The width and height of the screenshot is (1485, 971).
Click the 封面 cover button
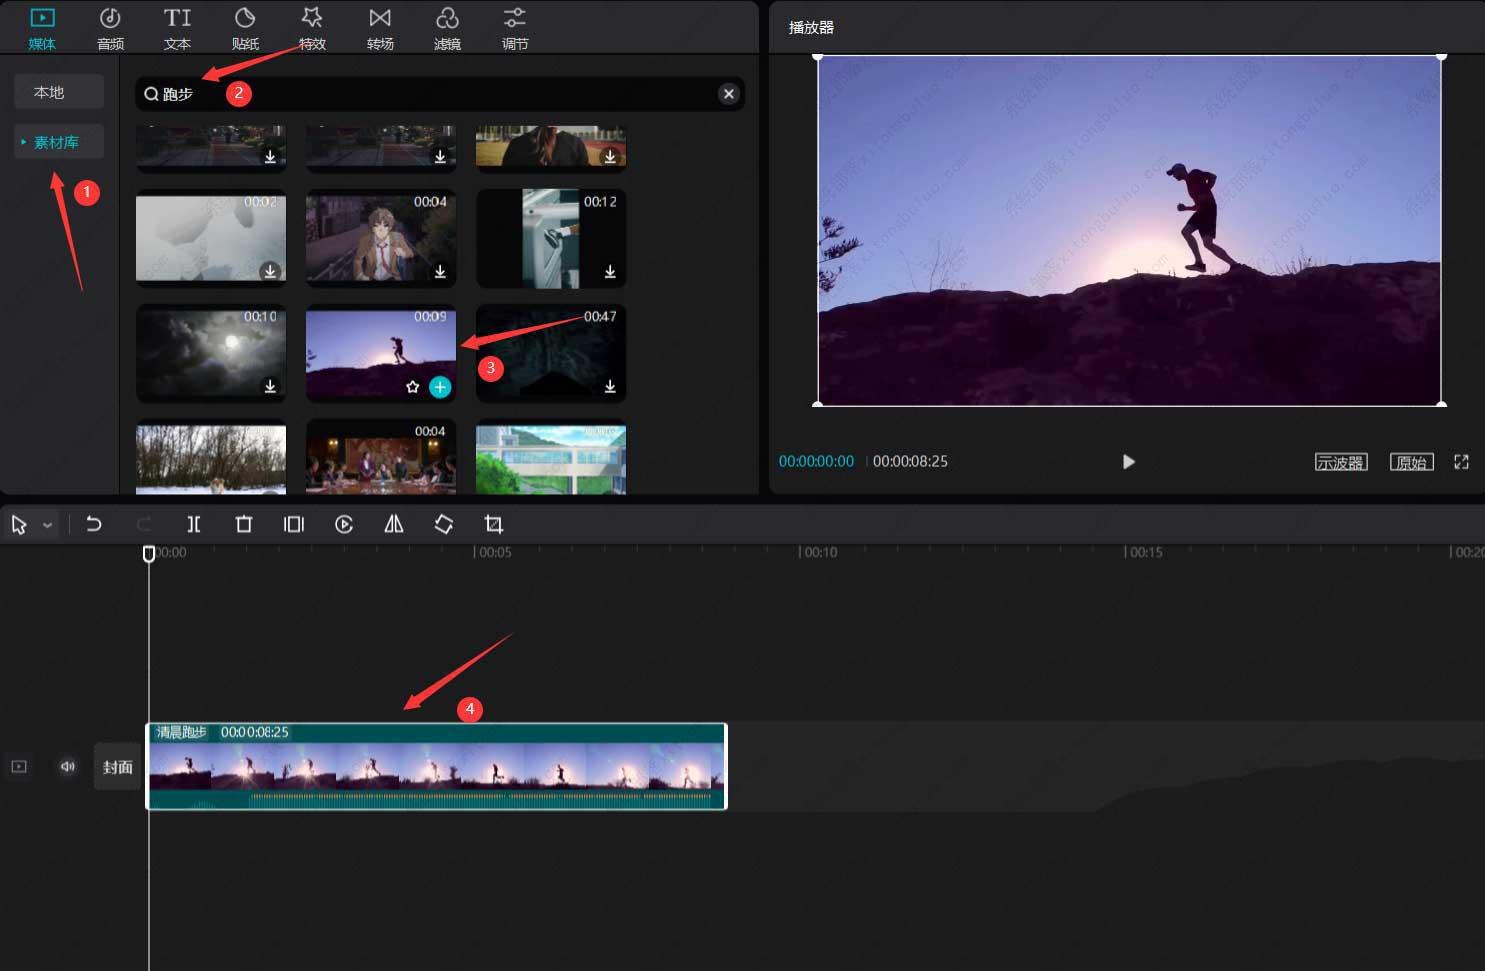click(117, 767)
